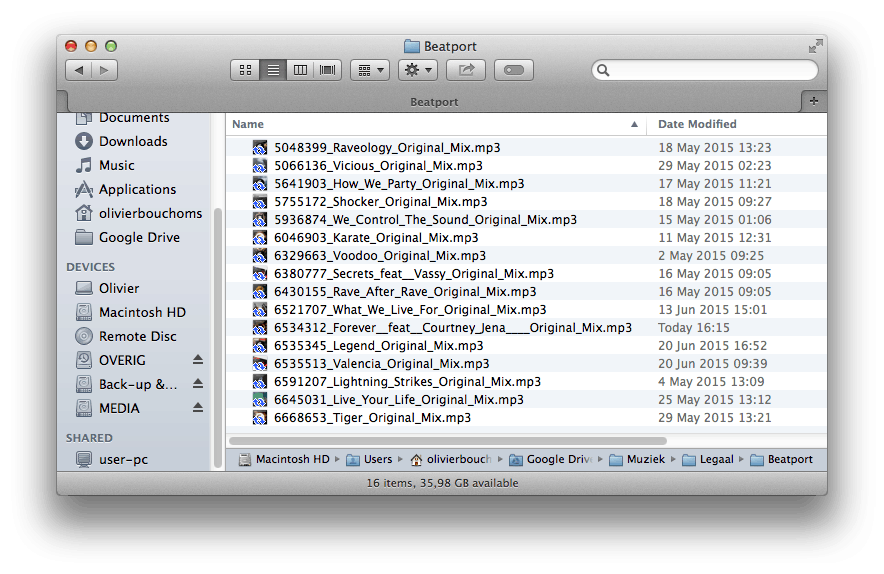The height and width of the screenshot is (574, 884).
Task: Toggle sort direction arrow in Name column
Action: click(634, 125)
